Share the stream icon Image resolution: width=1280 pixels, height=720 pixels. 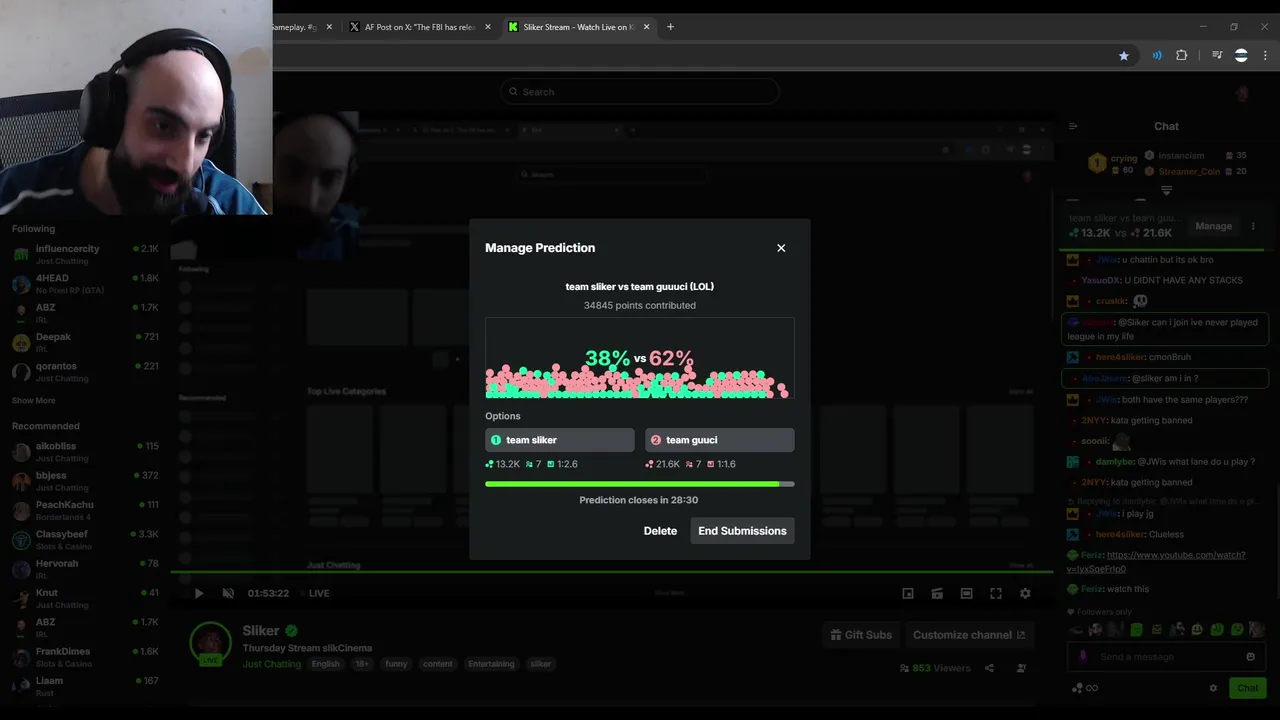(989, 668)
